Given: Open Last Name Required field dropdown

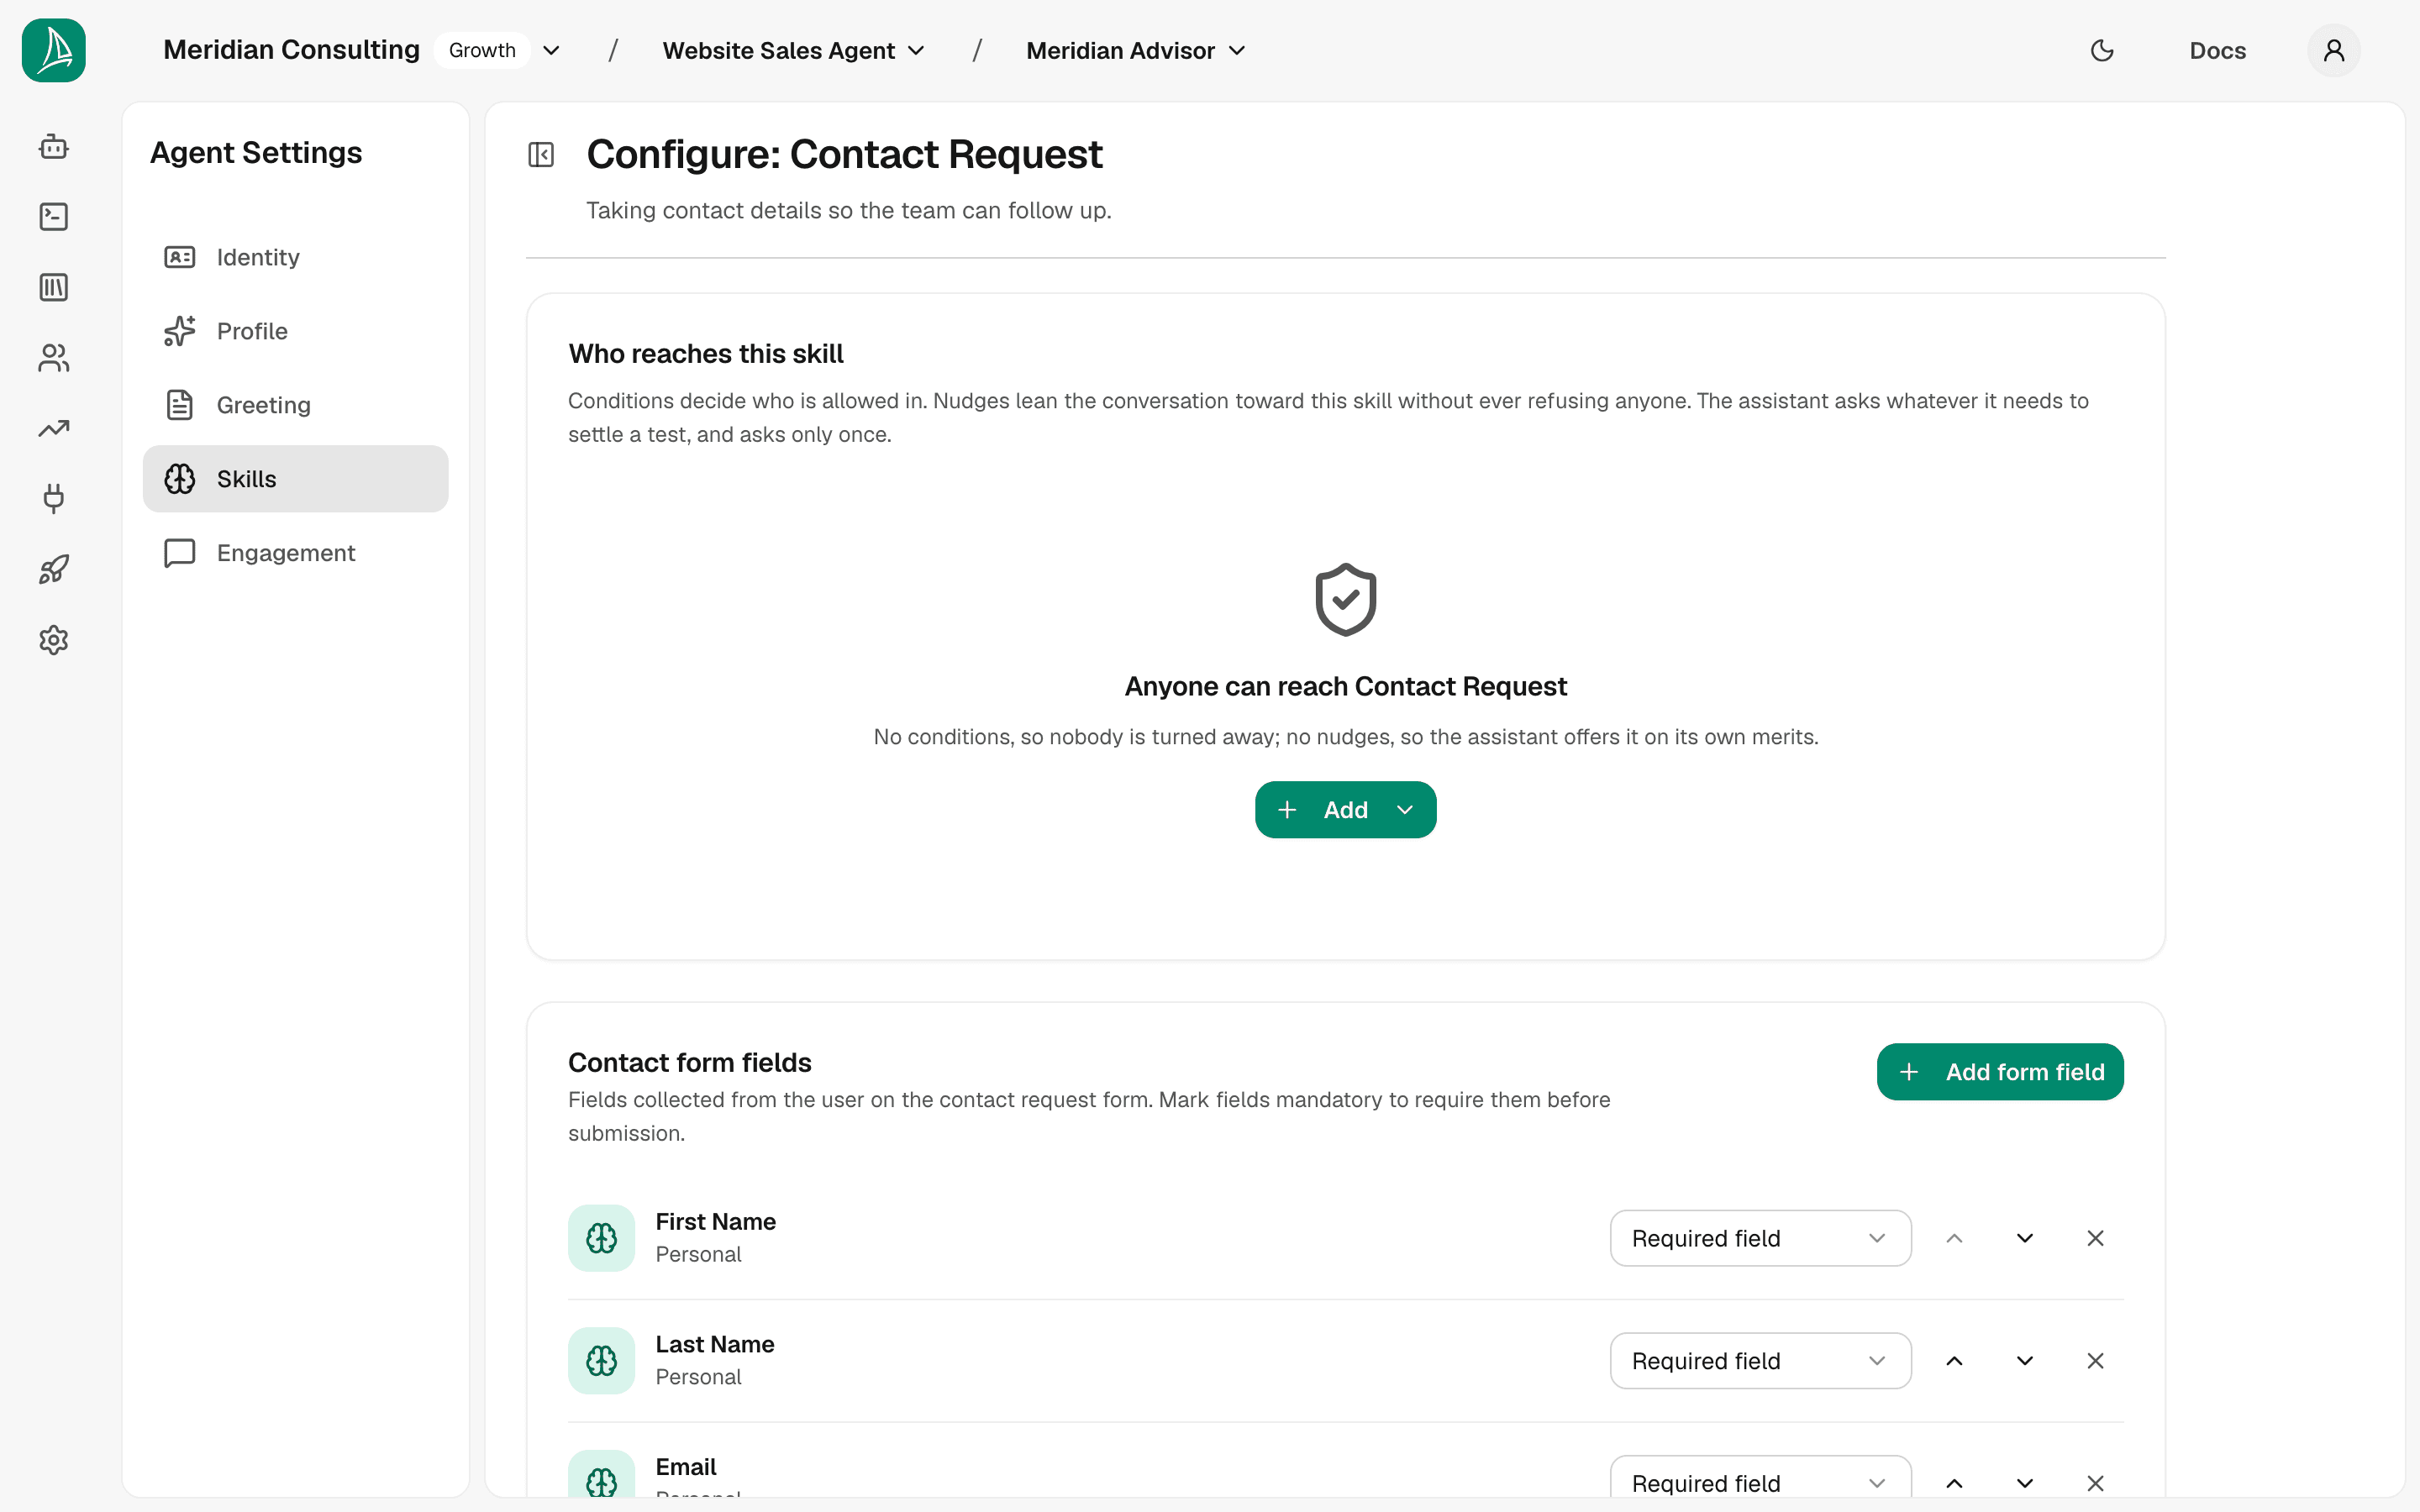Looking at the screenshot, I should [1761, 1361].
